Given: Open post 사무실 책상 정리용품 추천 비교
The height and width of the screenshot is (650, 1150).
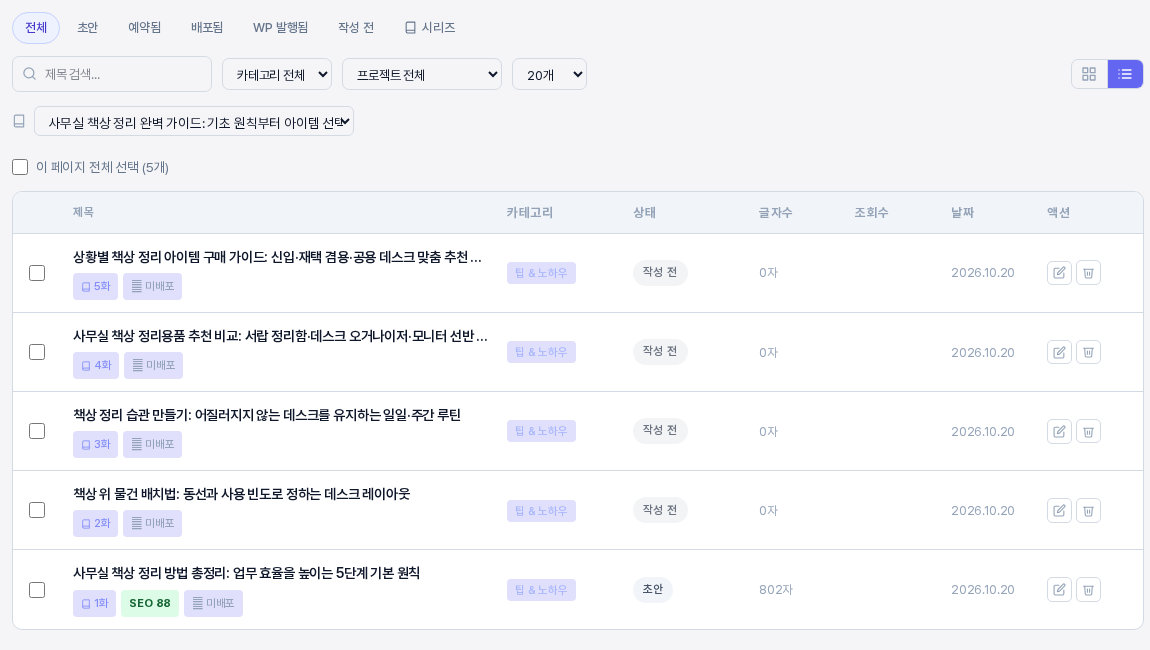Looking at the screenshot, I should (280, 336).
